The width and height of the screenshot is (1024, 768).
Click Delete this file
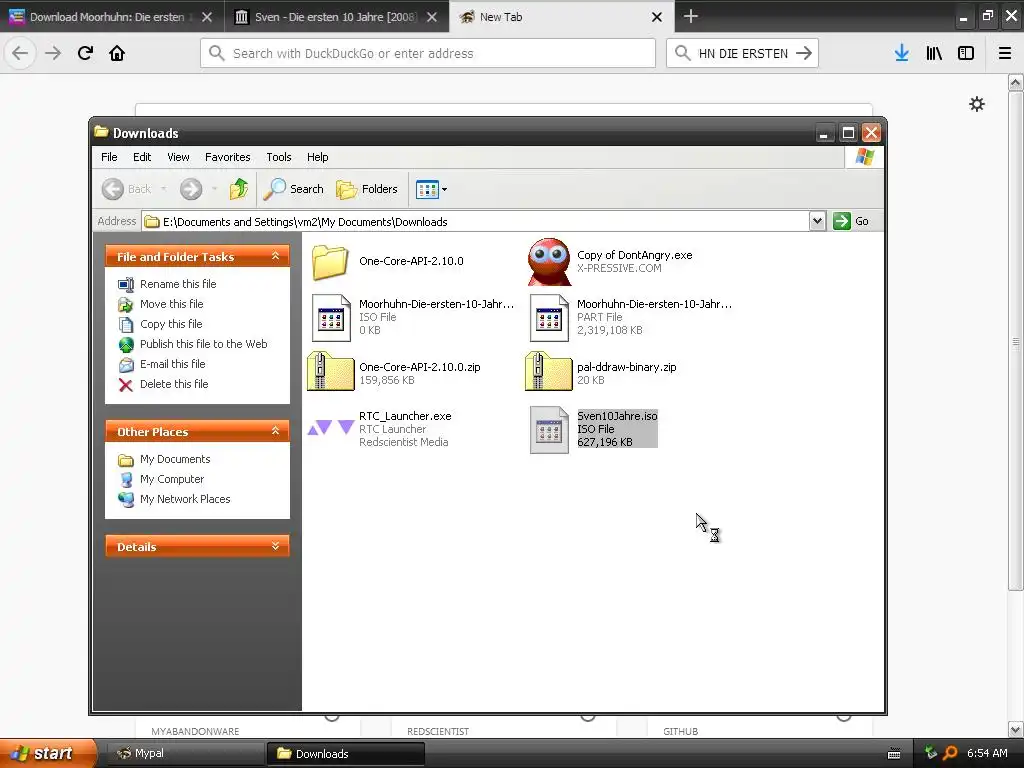click(x=174, y=384)
